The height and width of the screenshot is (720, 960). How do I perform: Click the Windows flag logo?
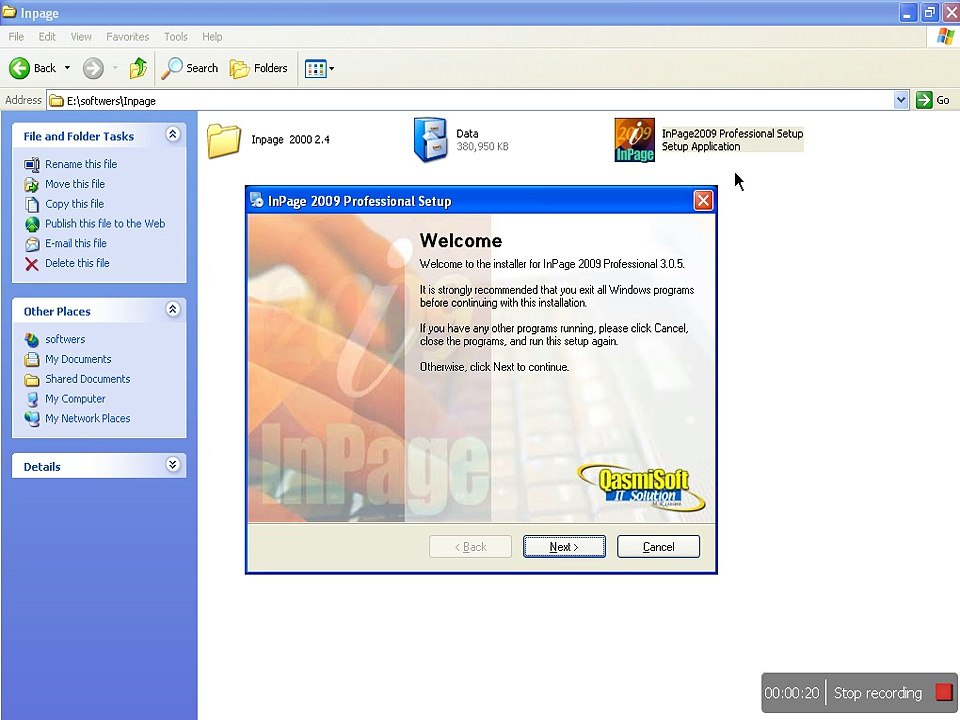click(x=945, y=37)
